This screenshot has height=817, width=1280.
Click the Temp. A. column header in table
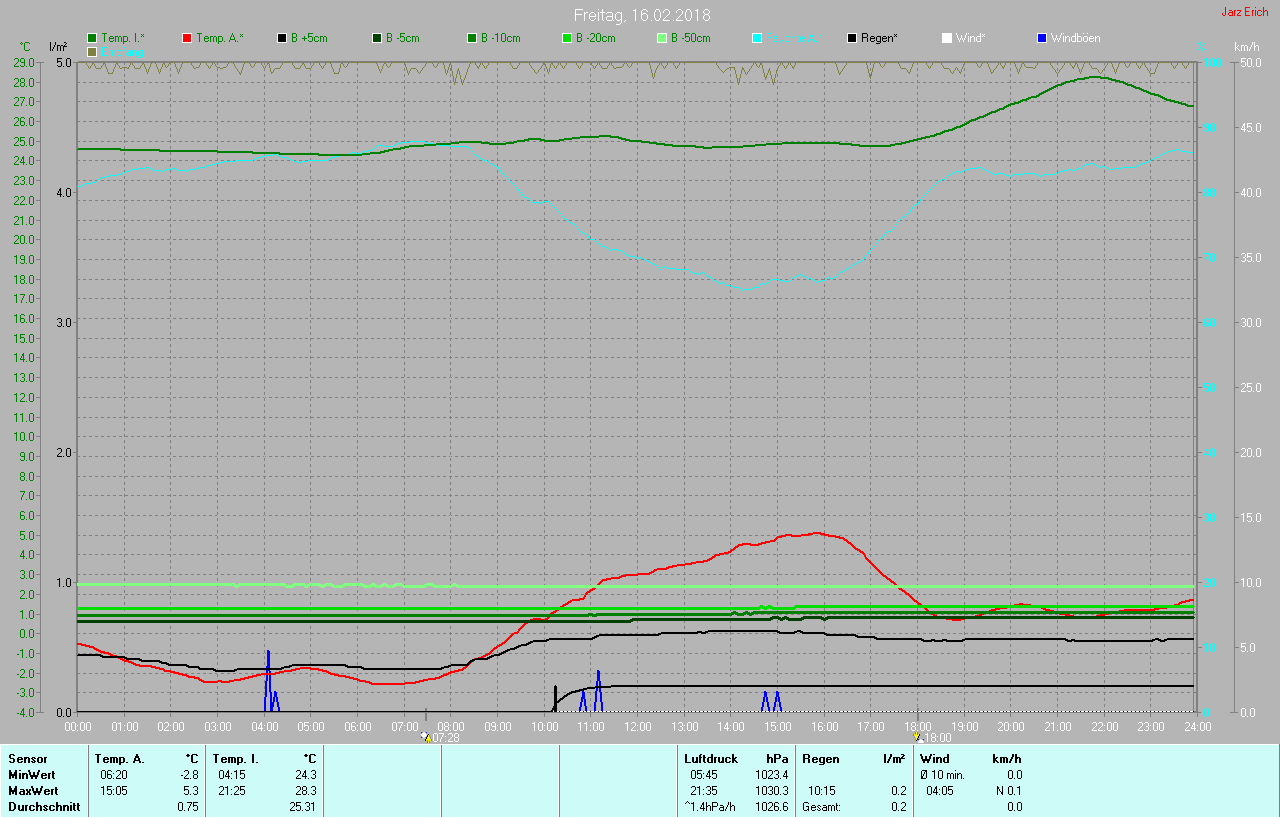point(119,759)
